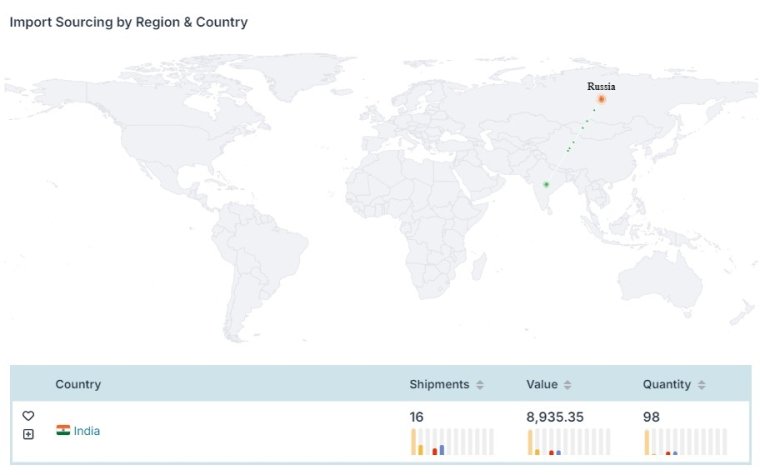Click the Shipments column header text

point(439,384)
